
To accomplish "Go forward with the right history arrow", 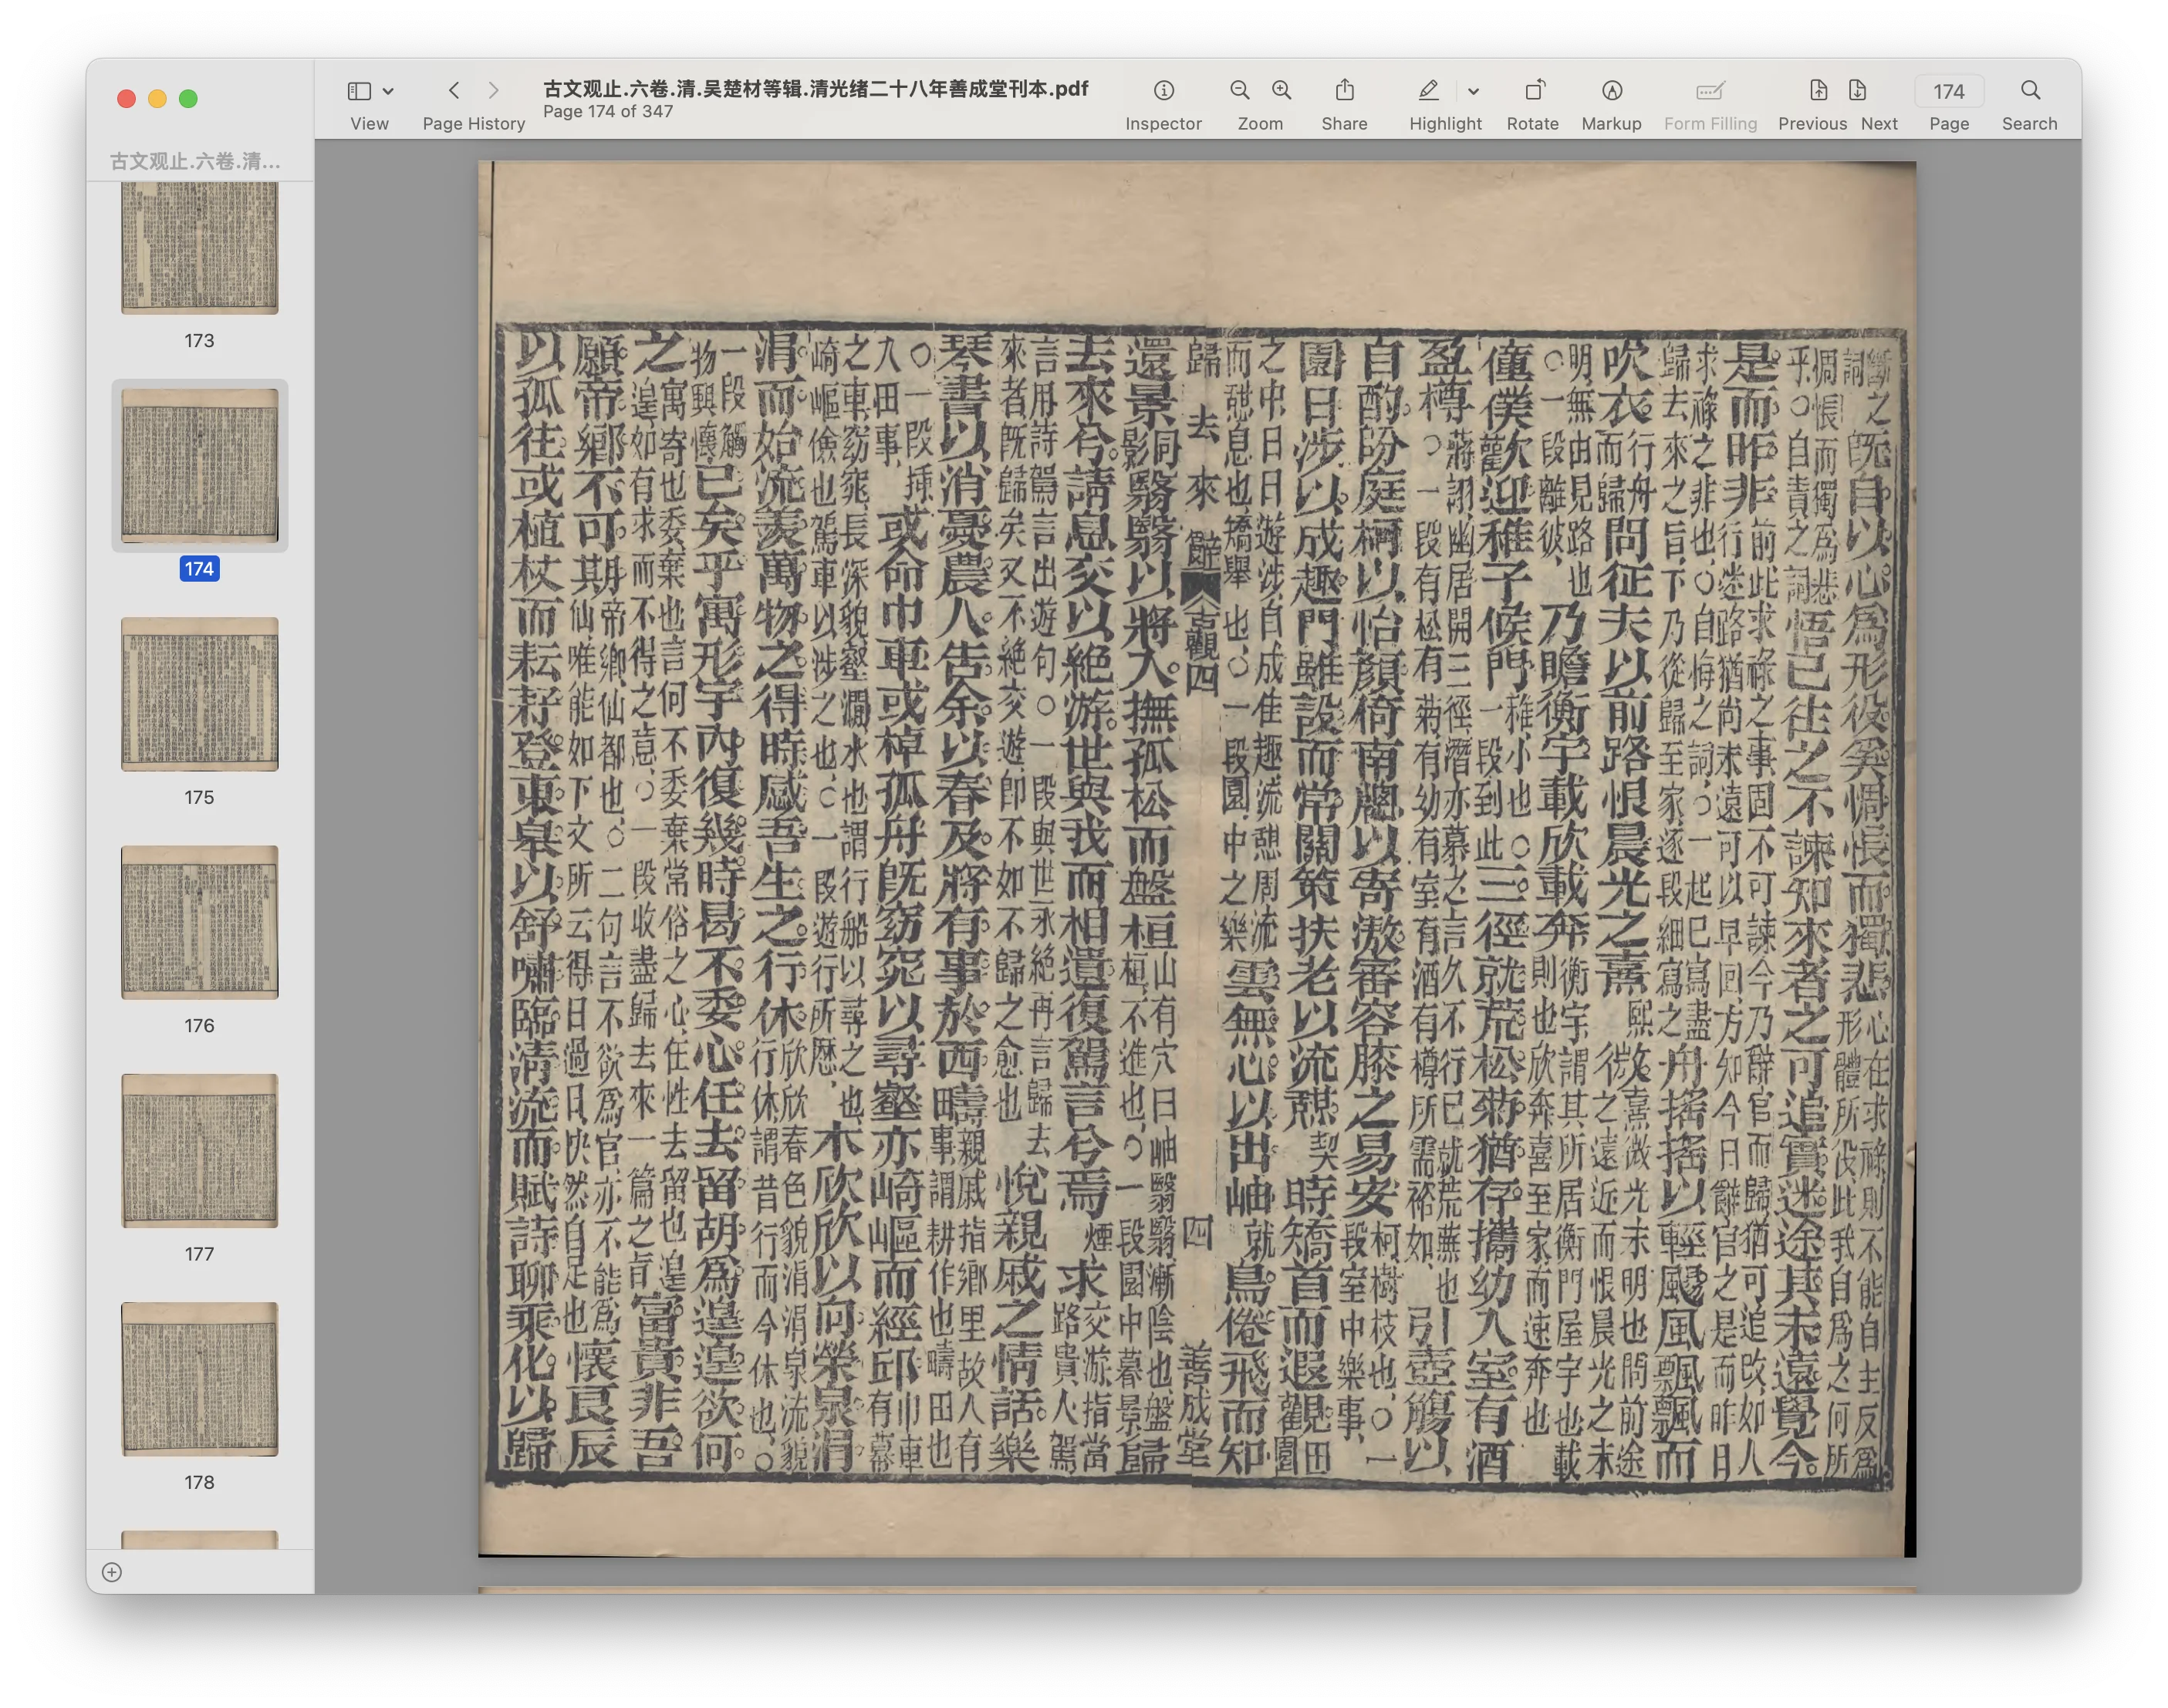I will click(x=494, y=90).
